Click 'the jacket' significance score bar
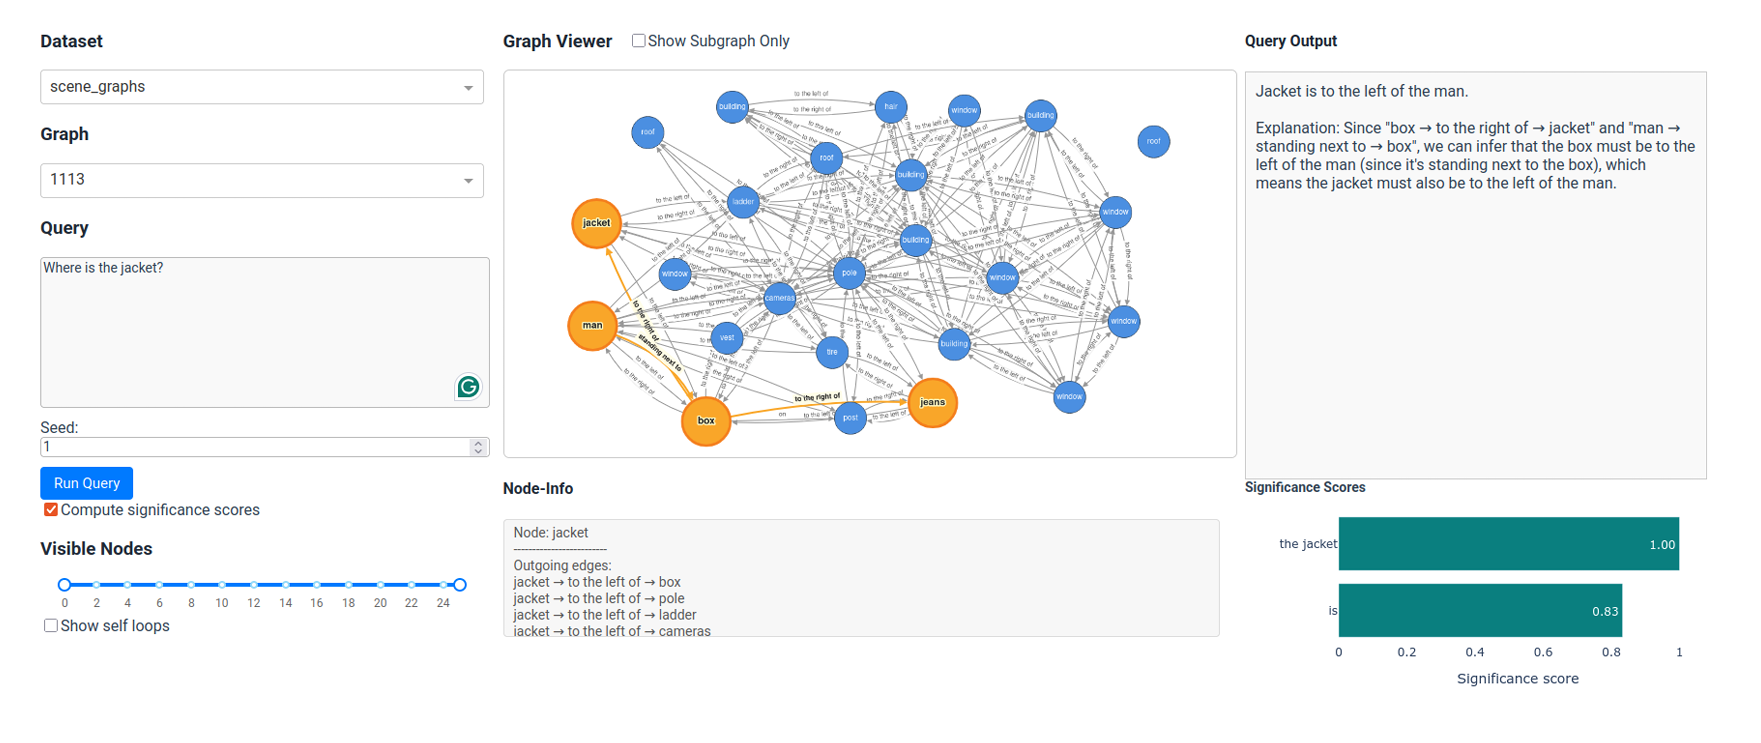This screenshot has height=743, width=1761. click(1508, 544)
